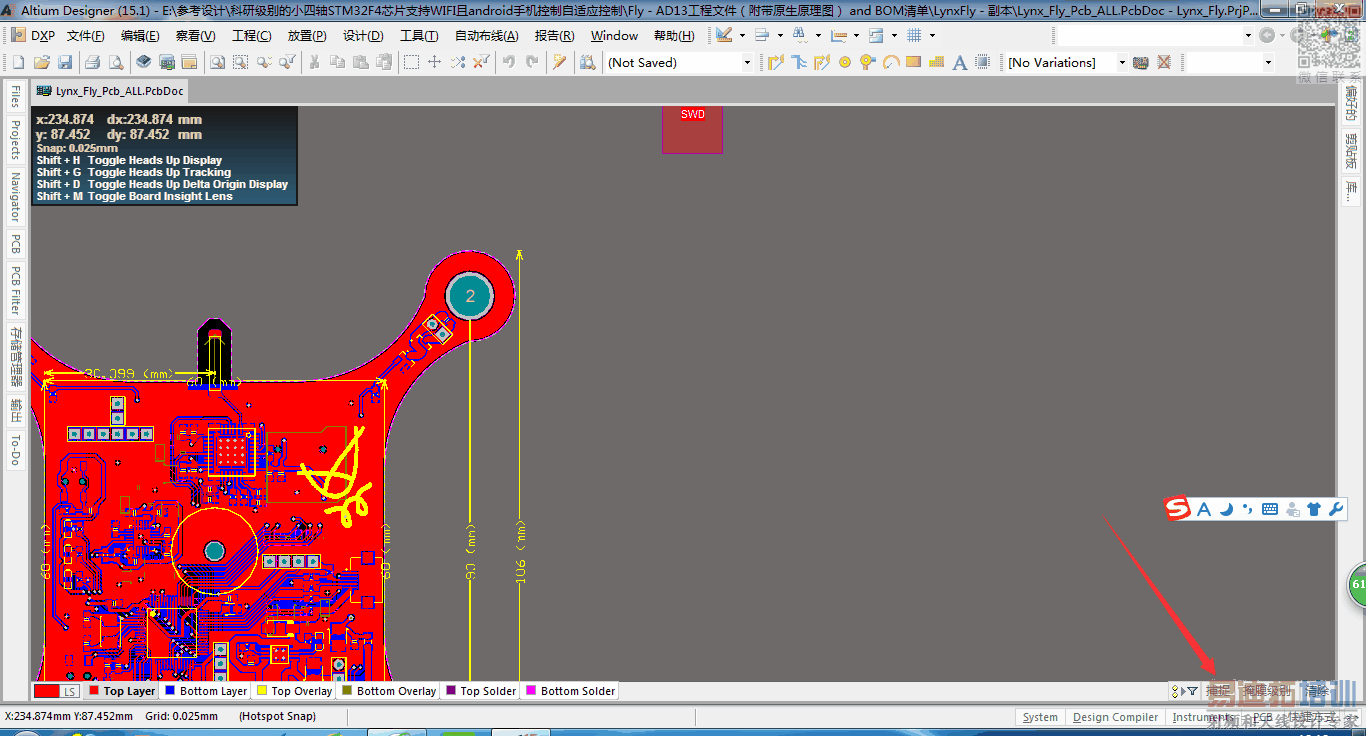
Task: Click the Select Inside Area icon
Action: (x=411, y=62)
